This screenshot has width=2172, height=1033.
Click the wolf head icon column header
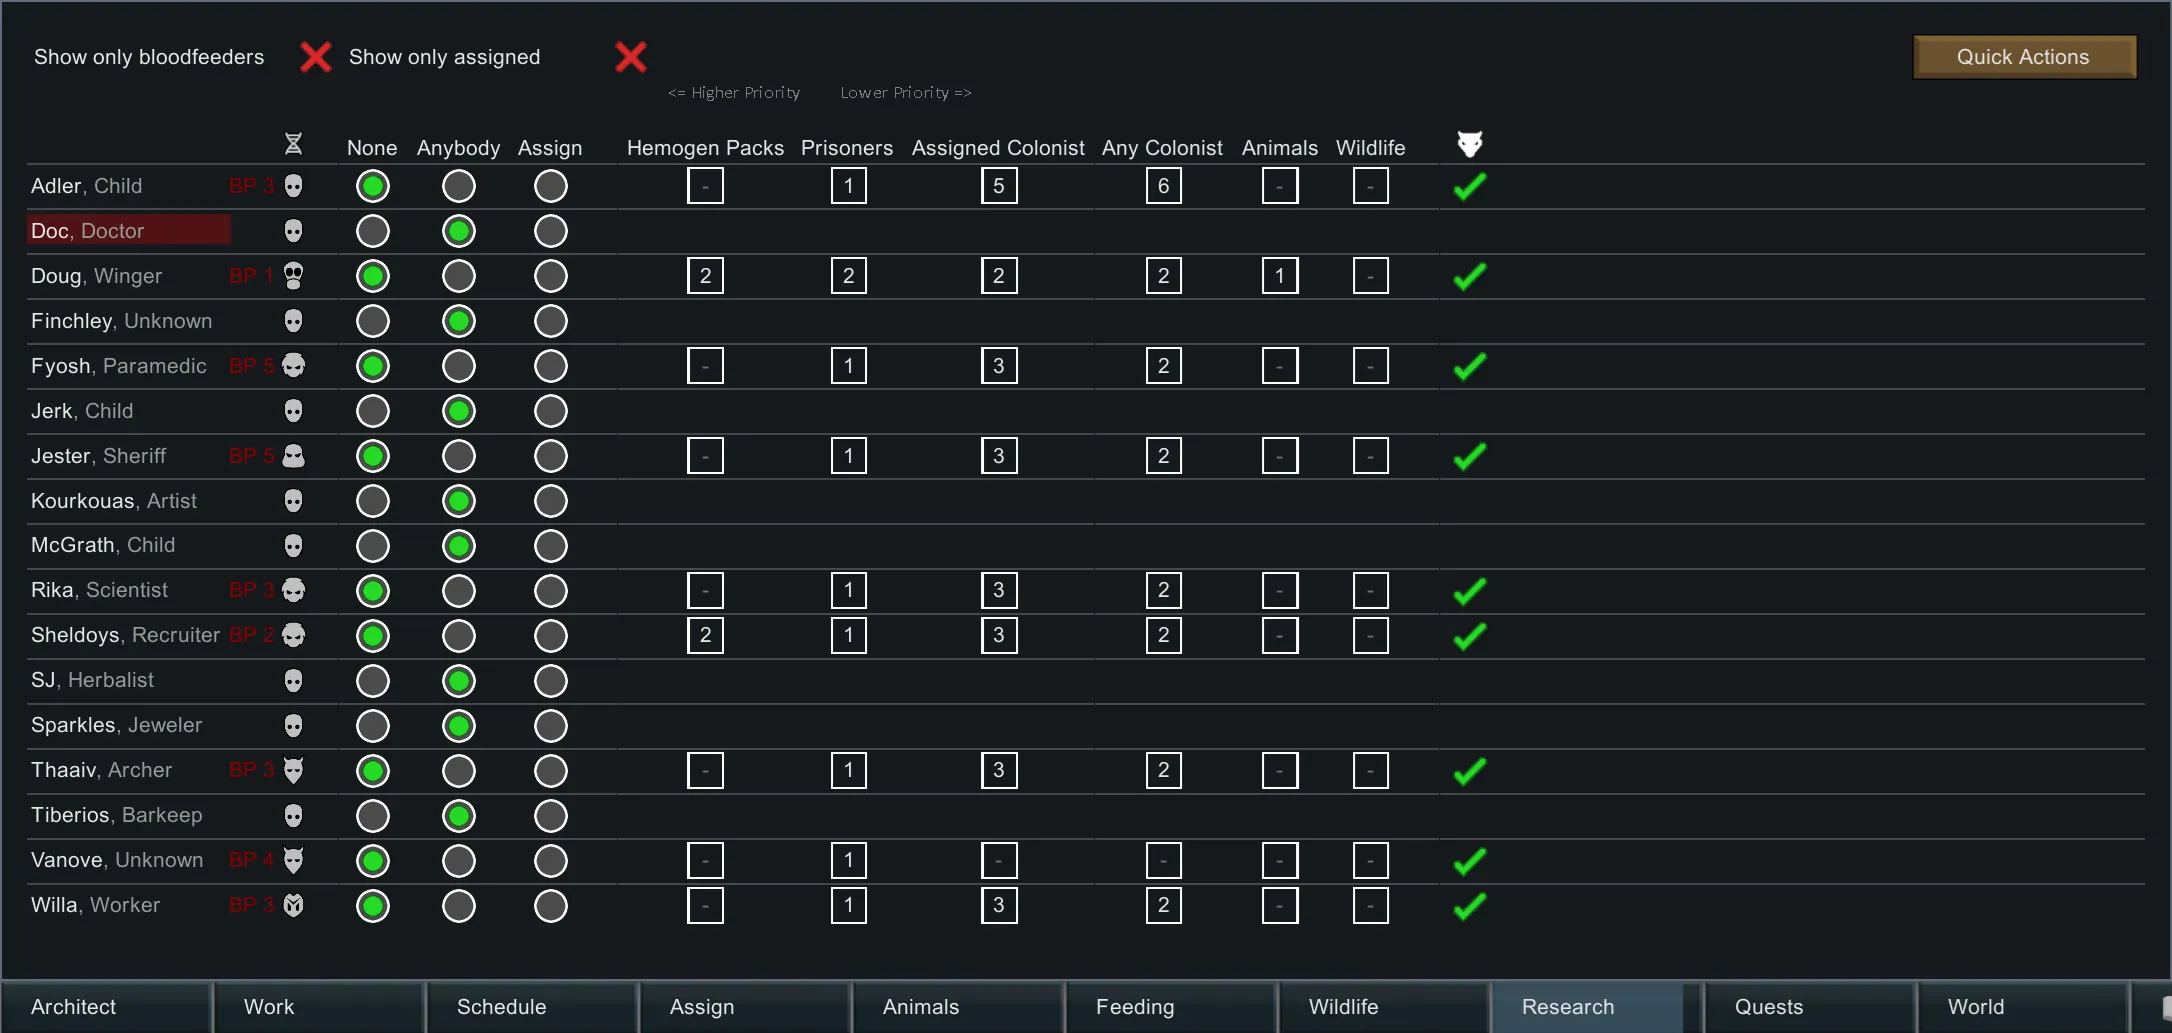[1469, 144]
